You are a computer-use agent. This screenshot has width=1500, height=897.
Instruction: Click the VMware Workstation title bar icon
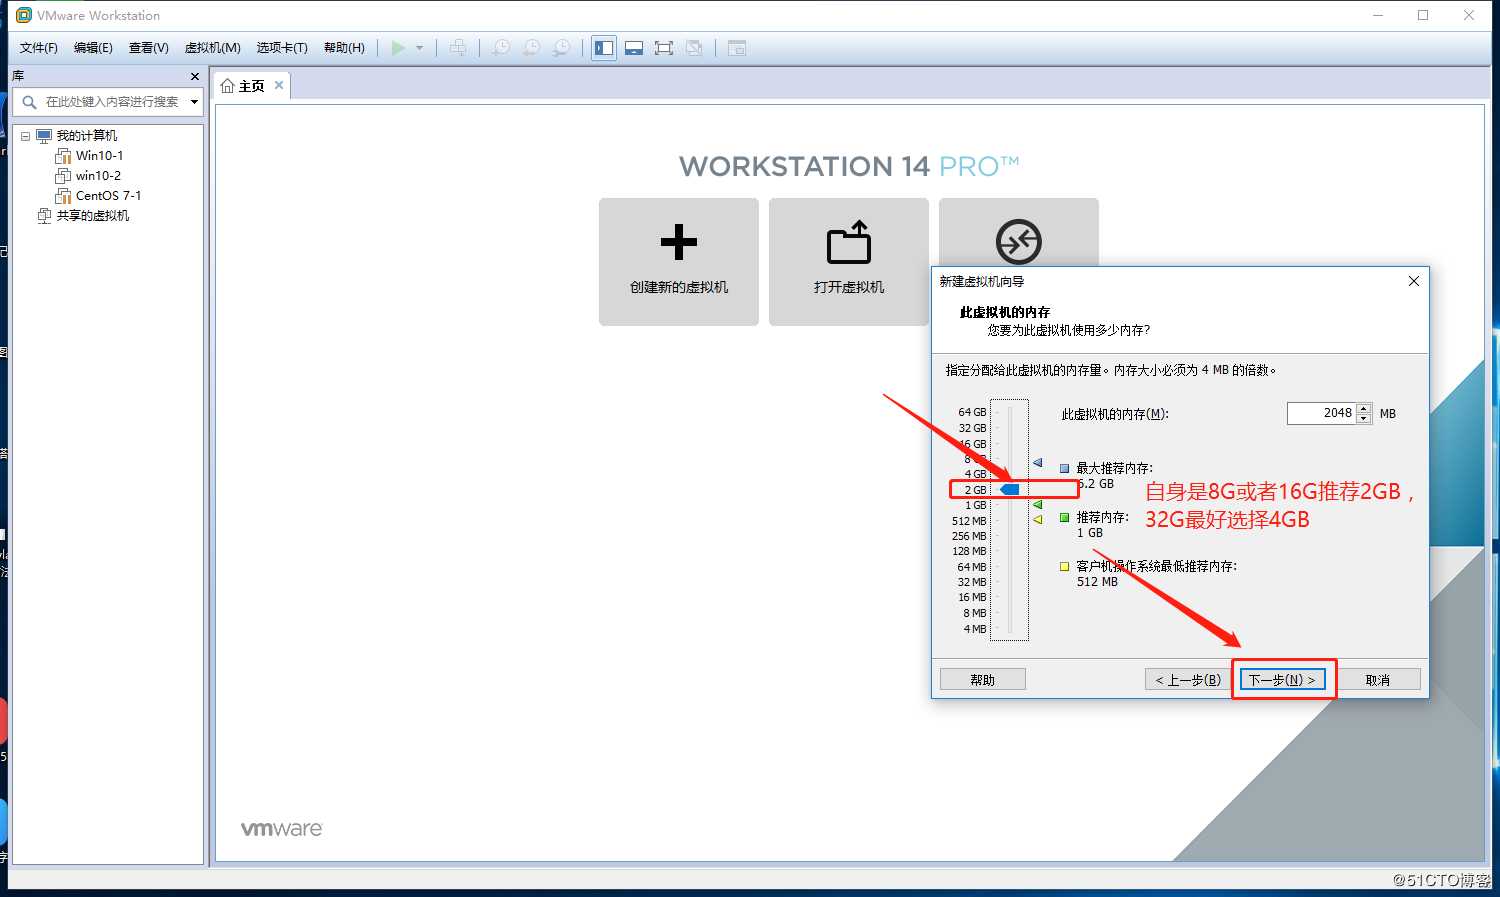24,15
